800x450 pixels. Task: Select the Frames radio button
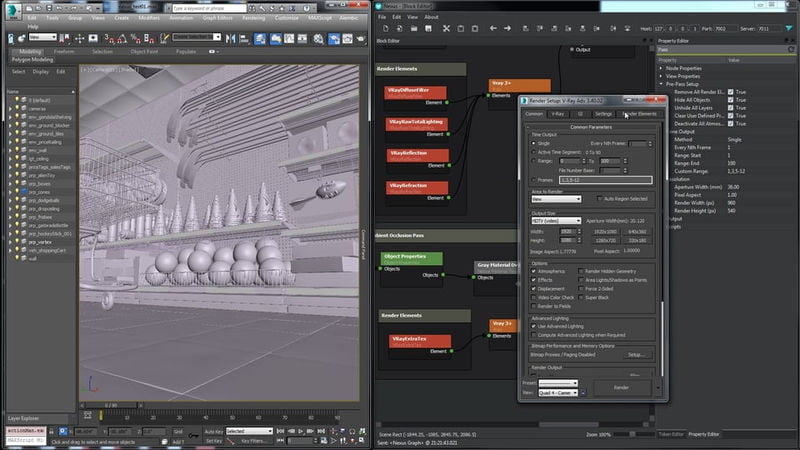(x=533, y=179)
